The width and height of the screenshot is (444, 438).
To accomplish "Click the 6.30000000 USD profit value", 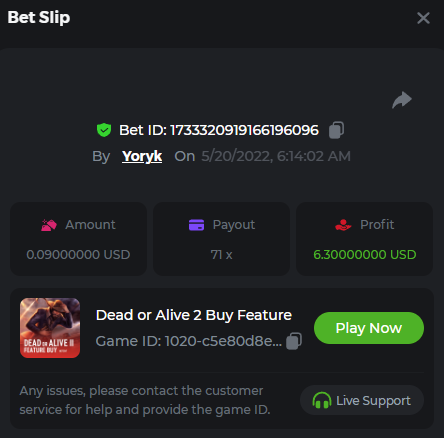I will pyautogui.click(x=365, y=255).
